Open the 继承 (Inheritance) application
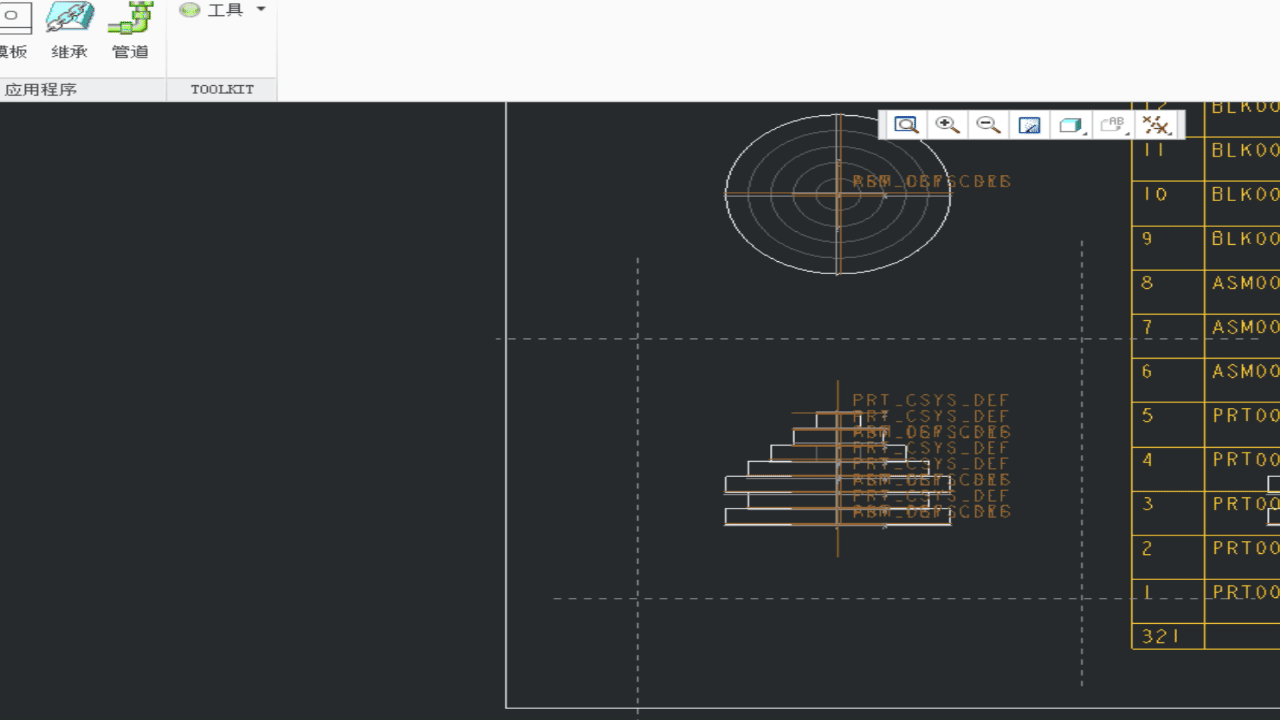Viewport: 1280px width, 720px height. point(70,30)
